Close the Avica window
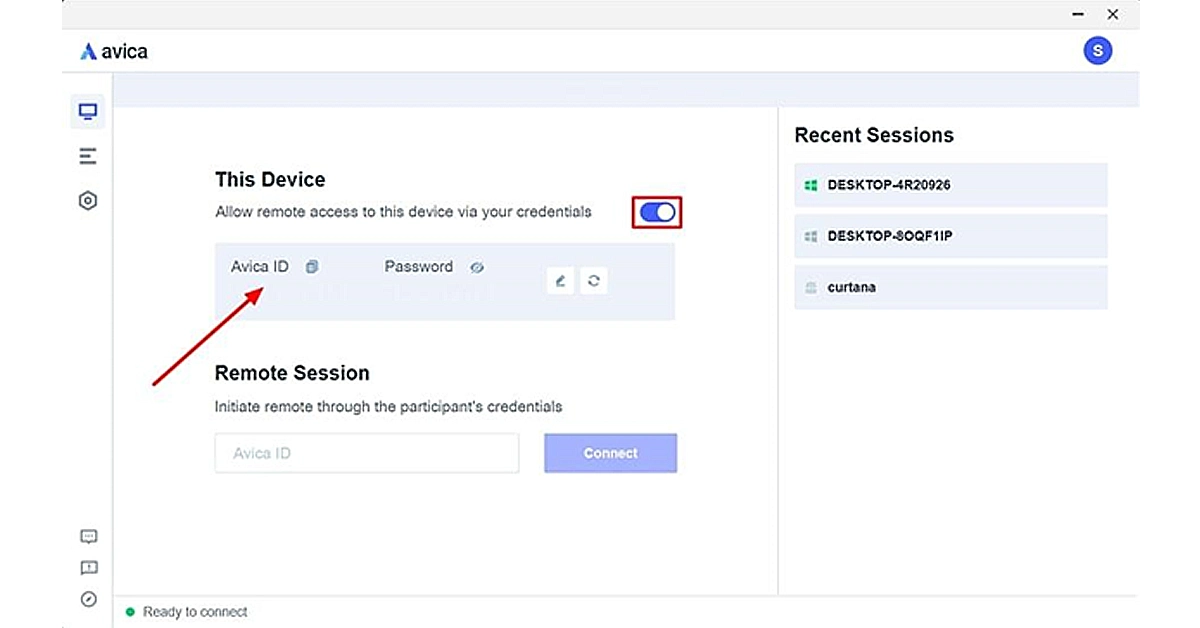Screen dimensions: 1200x628 1112,15
